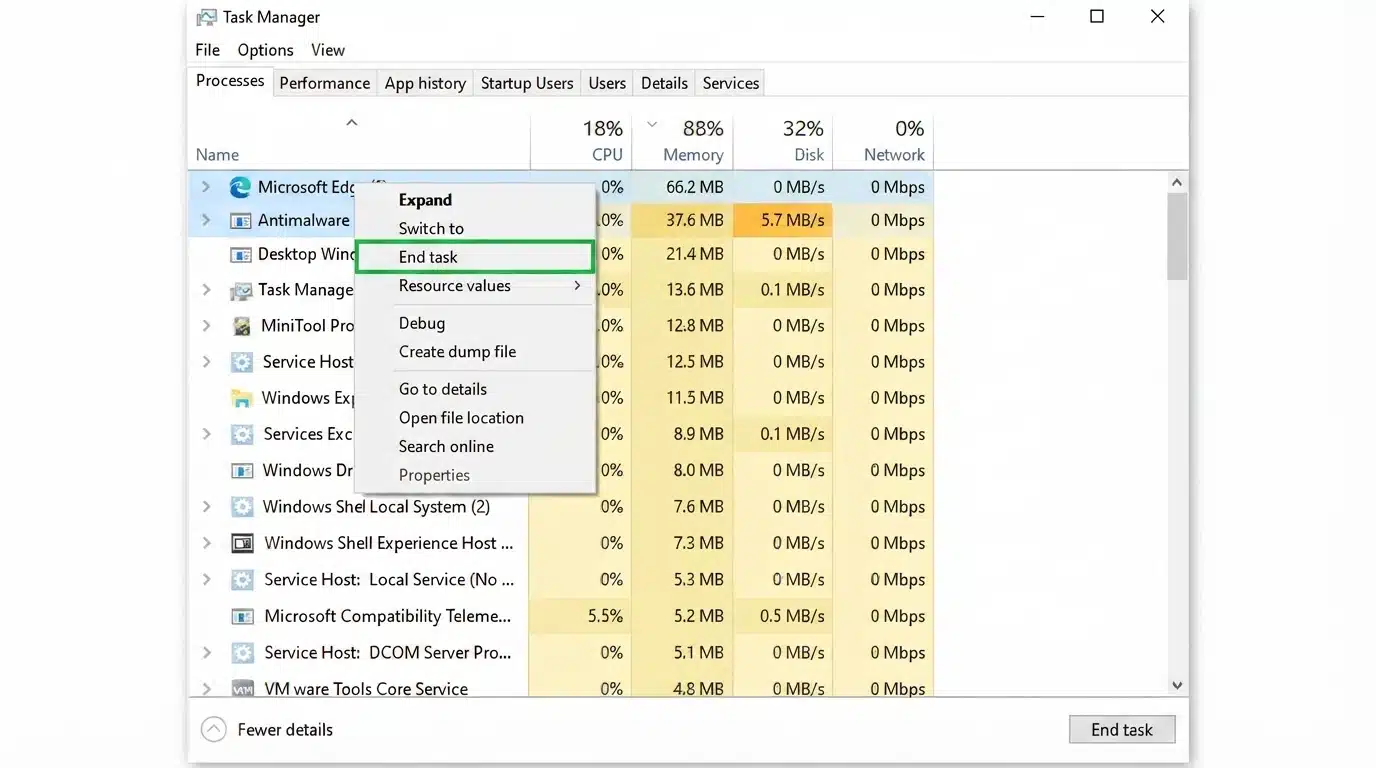Click the Windows Shell Experience Host icon
Screen dimensions: 1376x768
[242, 543]
